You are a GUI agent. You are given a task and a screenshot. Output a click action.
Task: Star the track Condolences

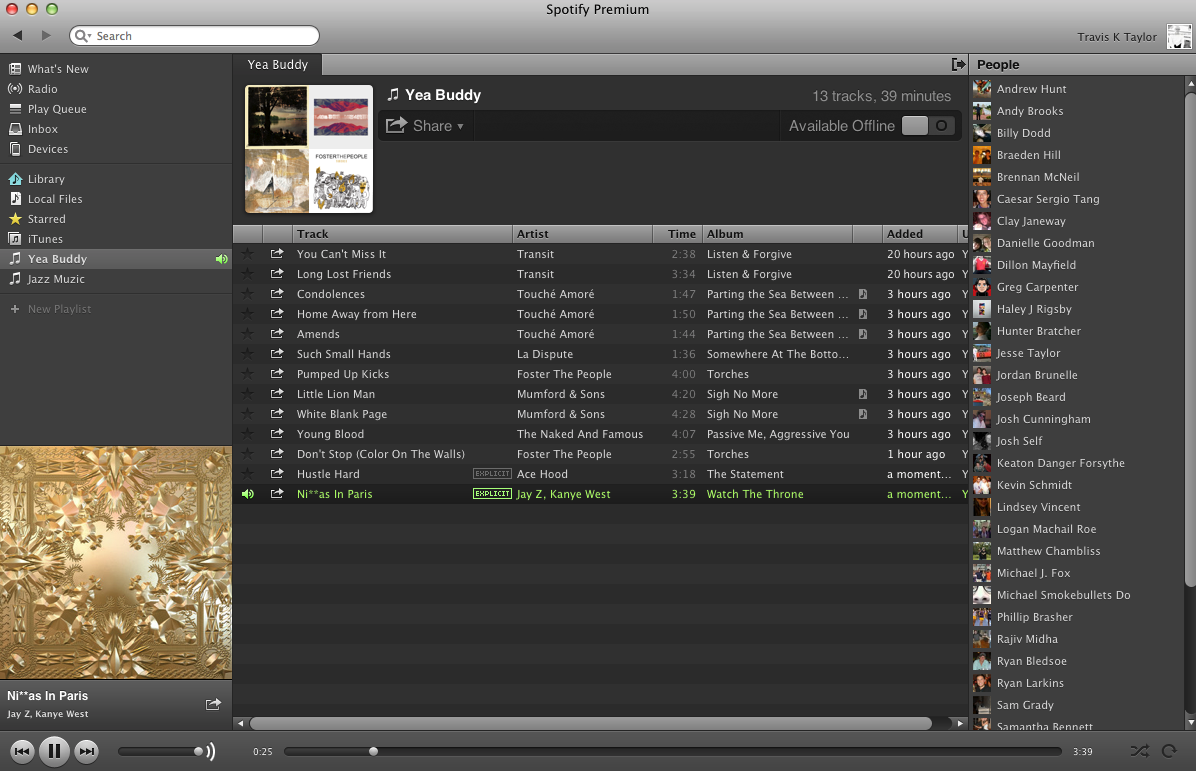pos(247,294)
